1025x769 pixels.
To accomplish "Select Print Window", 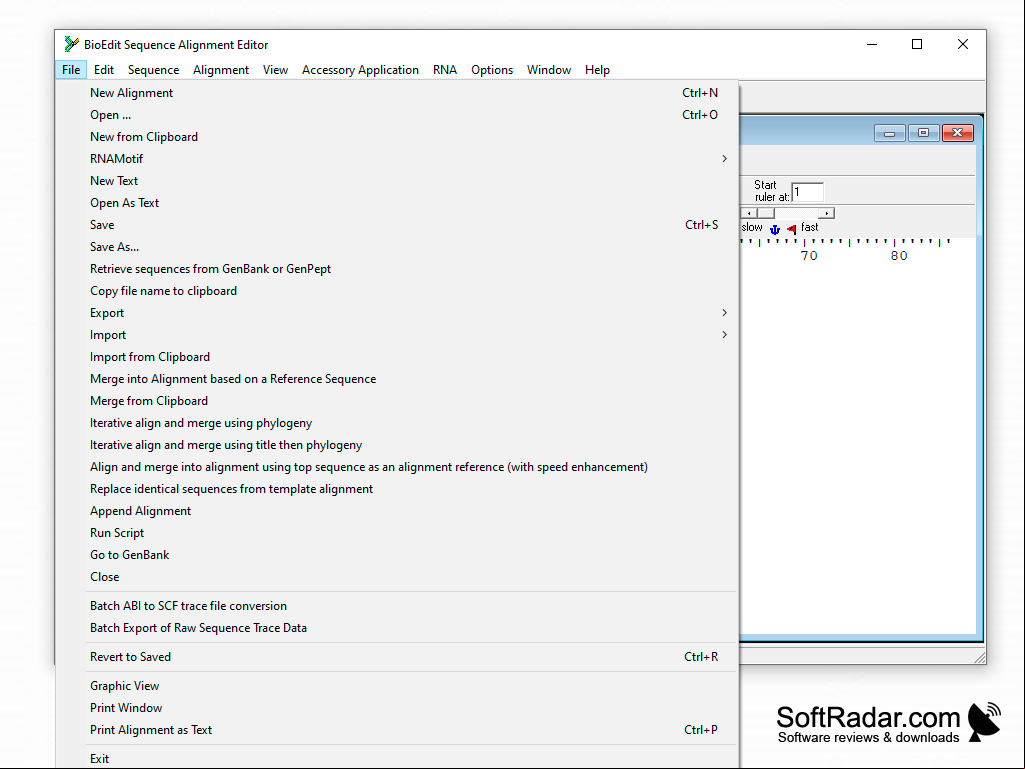I will (x=397, y=708).
